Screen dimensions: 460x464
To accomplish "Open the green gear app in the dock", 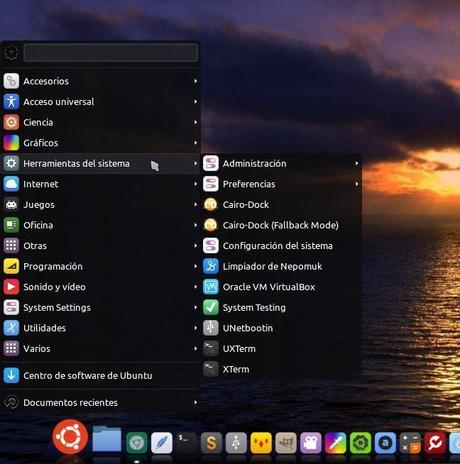I will pos(360,443).
